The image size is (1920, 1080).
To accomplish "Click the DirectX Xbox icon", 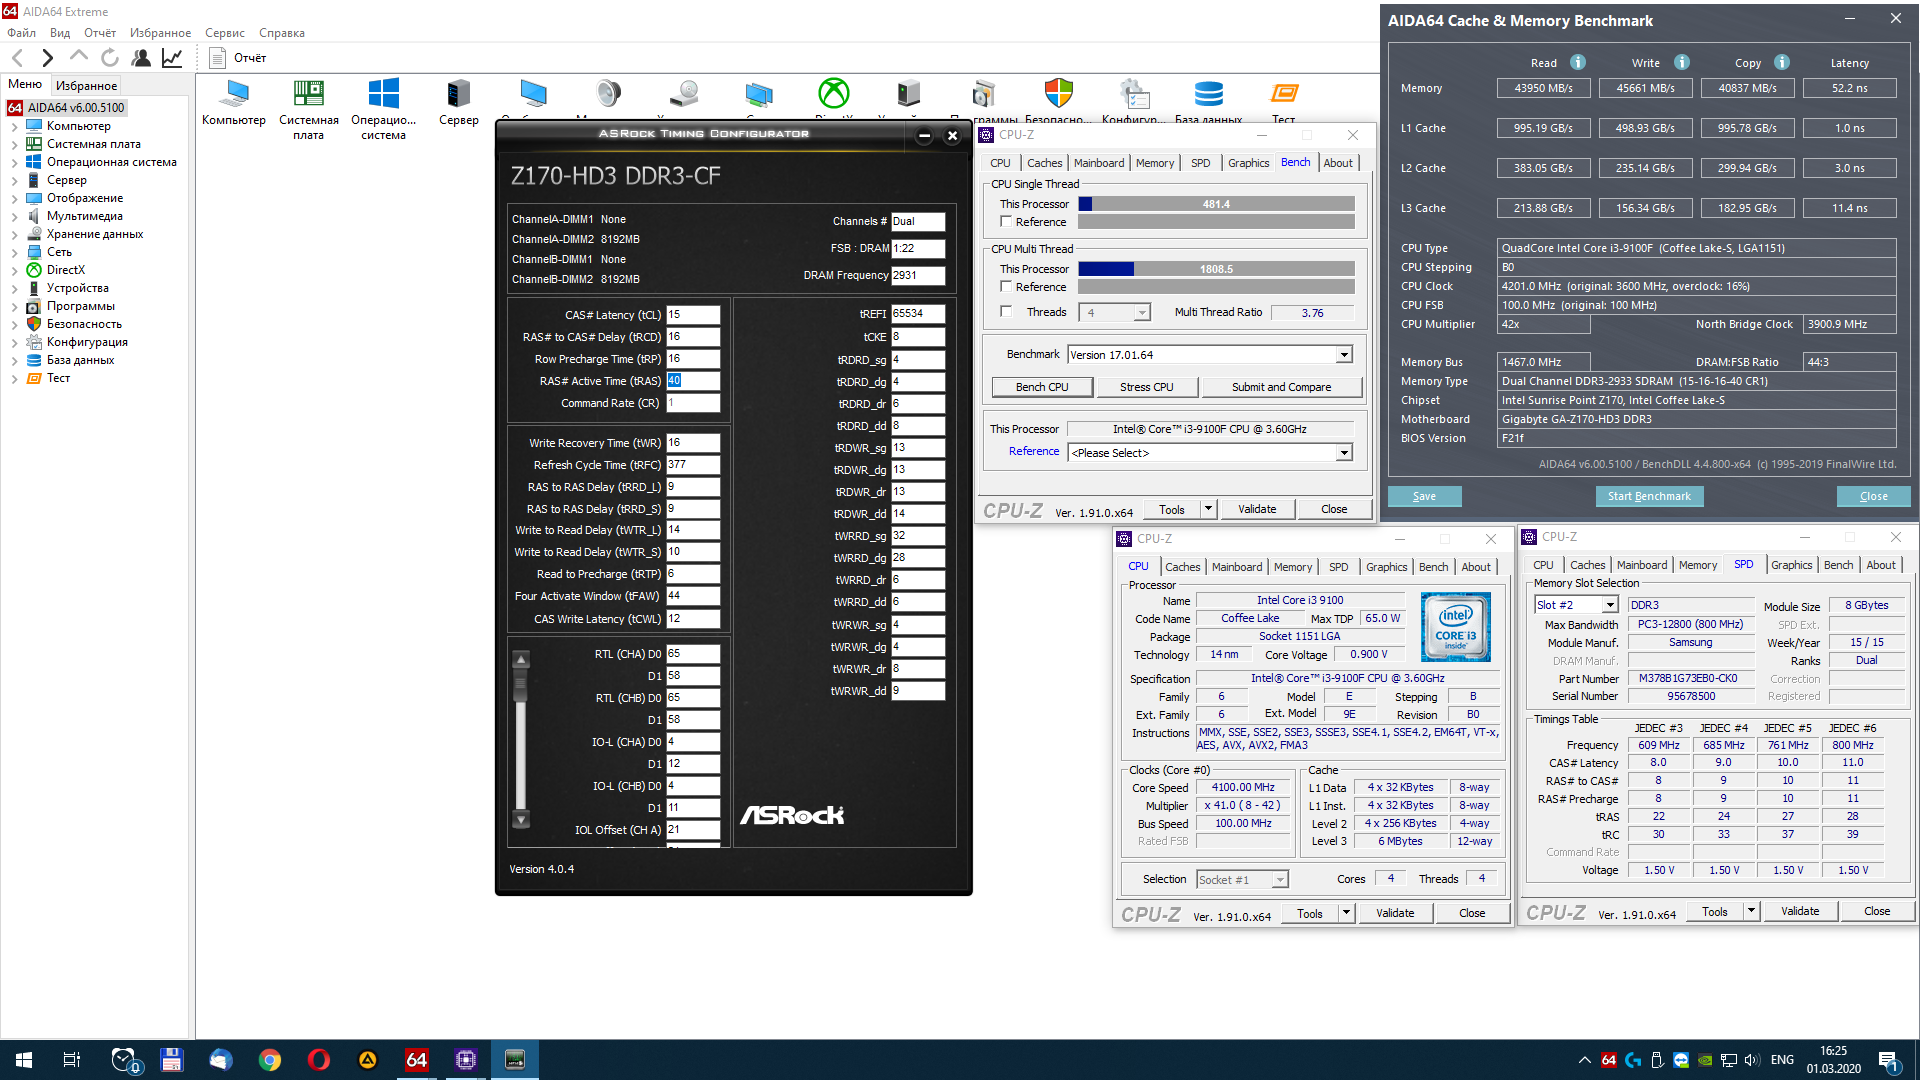I will pyautogui.click(x=833, y=94).
